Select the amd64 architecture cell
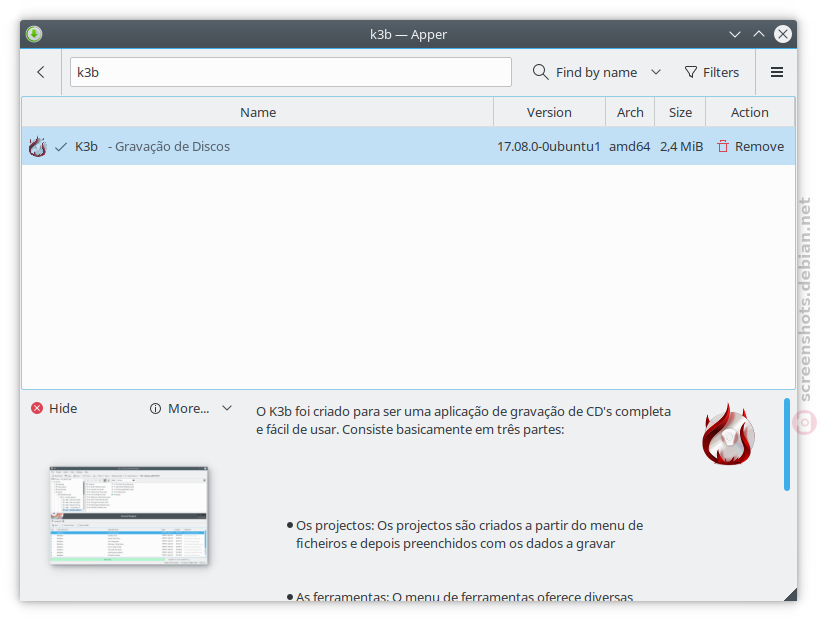The height and width of the screenshot is (621, 817). [629, 146]
